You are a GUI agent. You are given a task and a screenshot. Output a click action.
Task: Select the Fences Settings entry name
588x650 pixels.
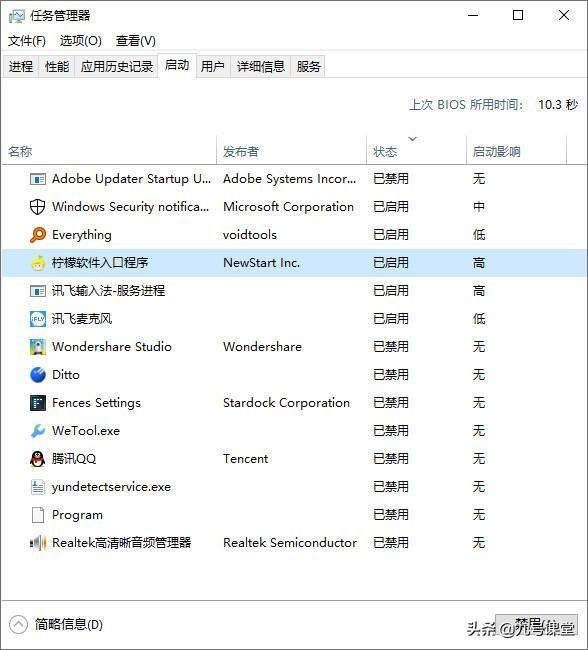click(96, 403)
